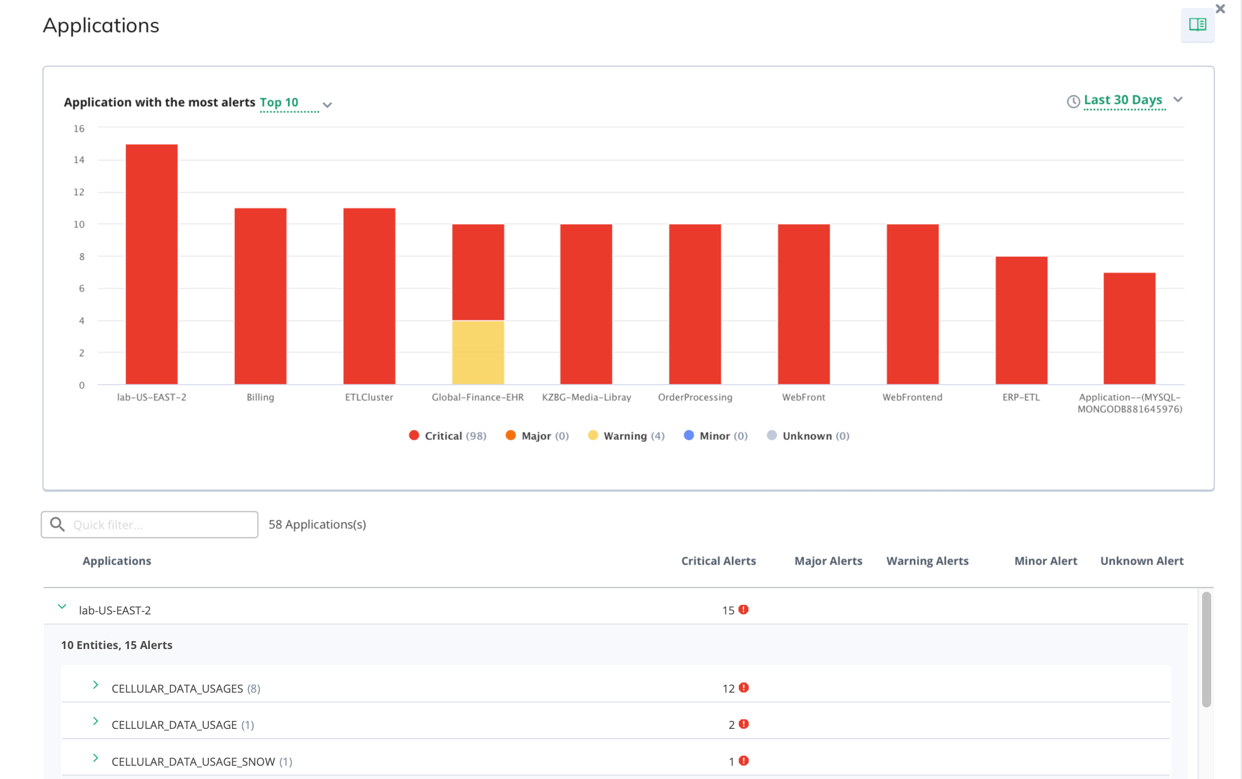Open the side panel book icon
The height and width of the screenshot is (779, 1242).
point(1197,25)
